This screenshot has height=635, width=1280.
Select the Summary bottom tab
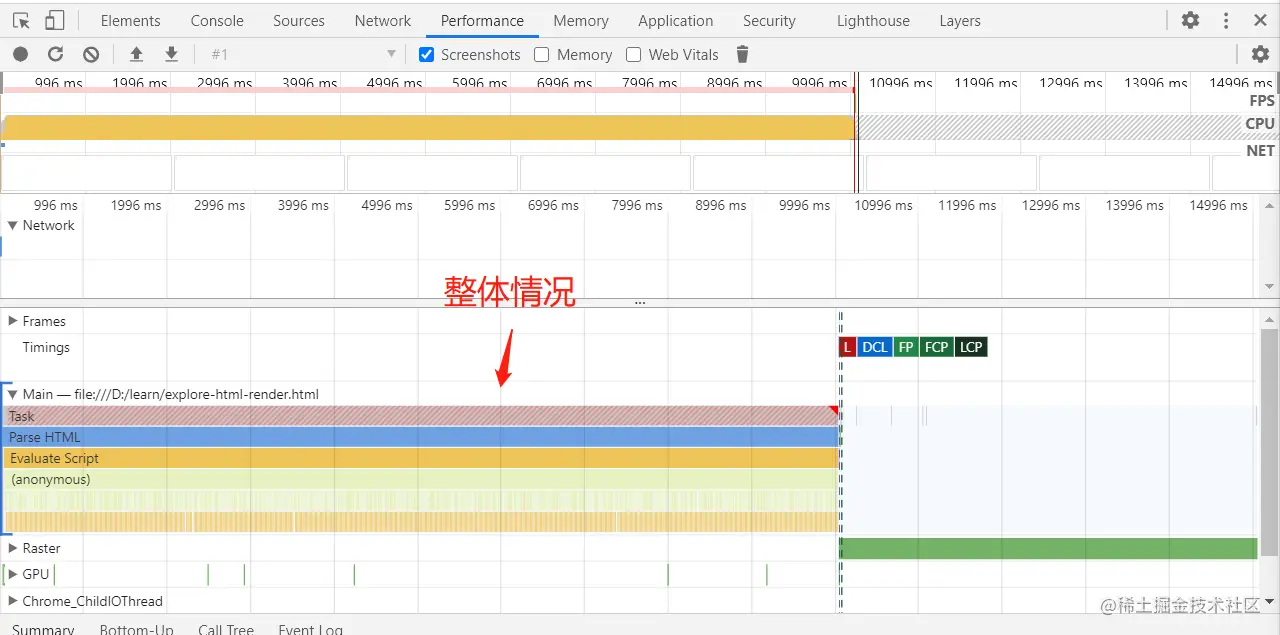[43, 629]
